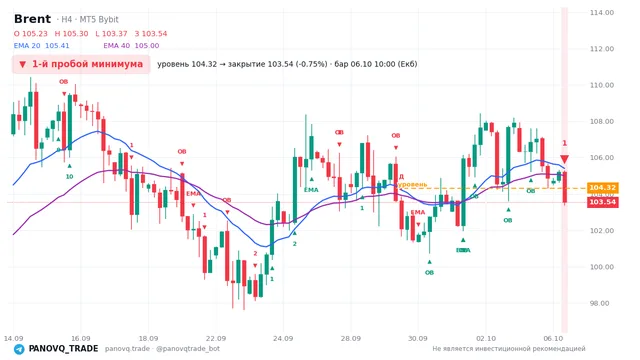Viewport: 640px width, 360px height.
Task: Click the red '2' marker near 23.09
Action: (x=255, y=253)
